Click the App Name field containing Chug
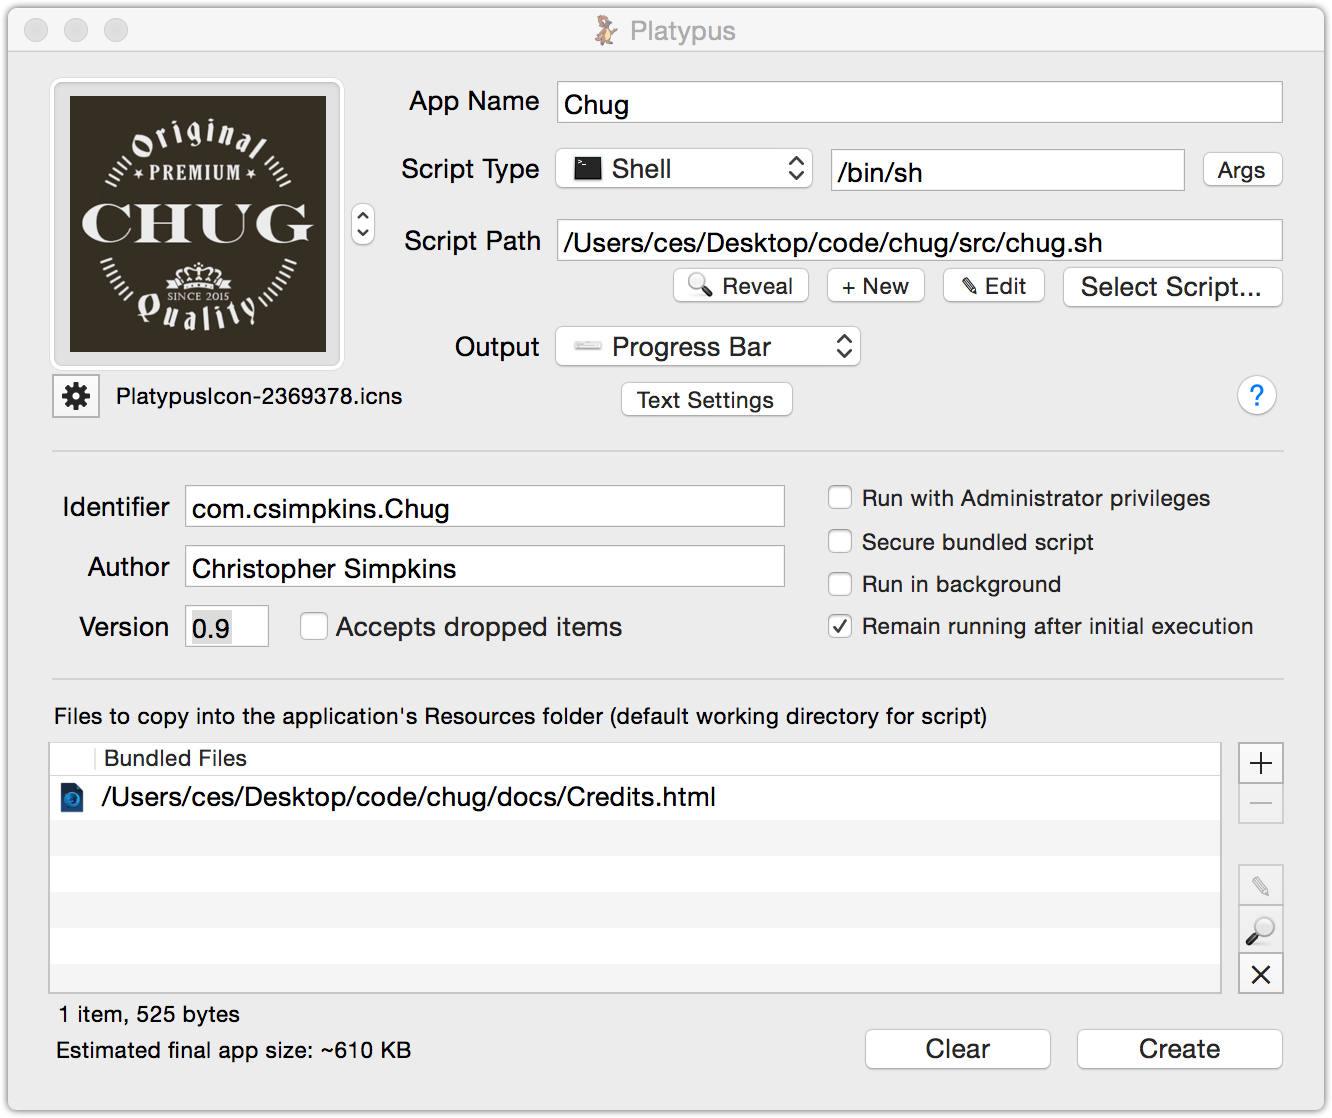The height and width of the screenshot is (1118, 1332). coord(920,103)
